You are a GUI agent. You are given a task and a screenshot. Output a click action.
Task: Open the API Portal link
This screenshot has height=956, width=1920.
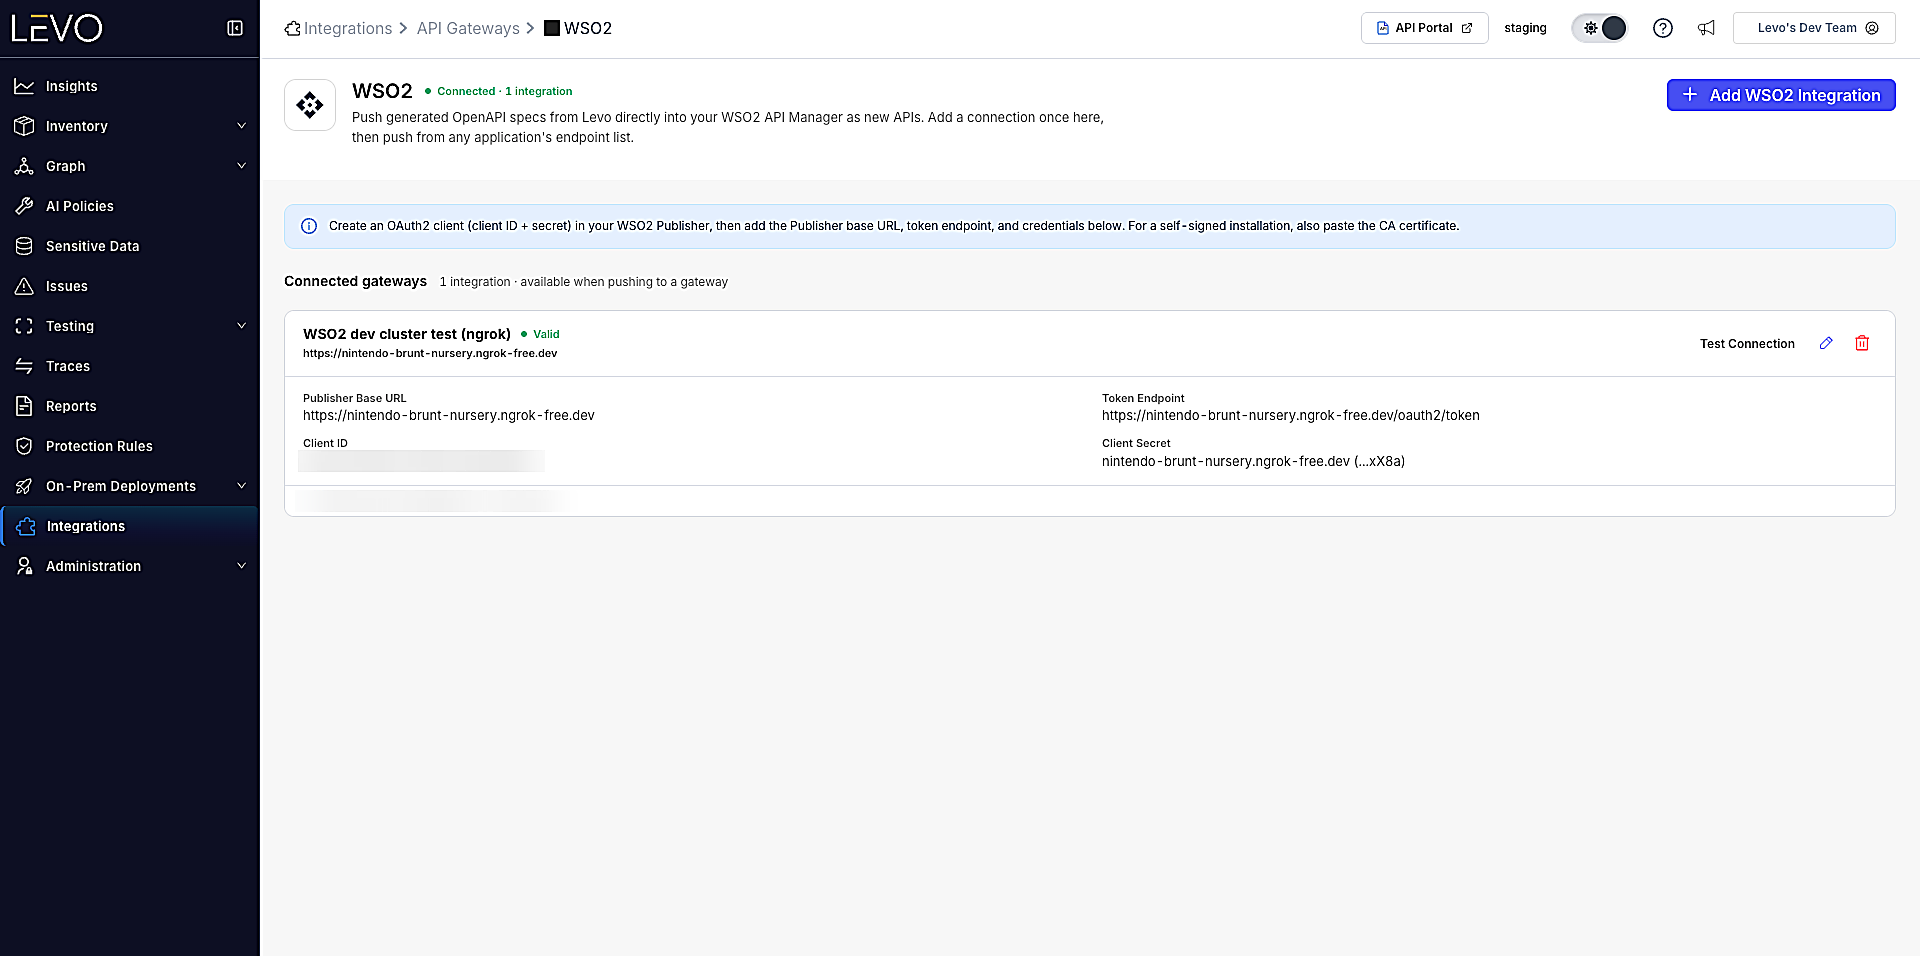(1424, 28)
